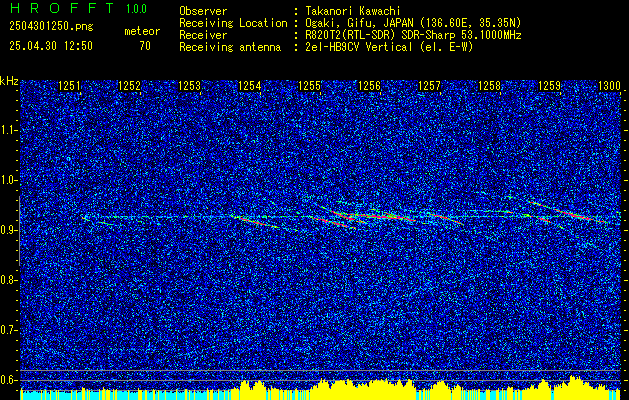Select the version number 1.0.0
Screen dimensions: 629x400
(136, 9)
